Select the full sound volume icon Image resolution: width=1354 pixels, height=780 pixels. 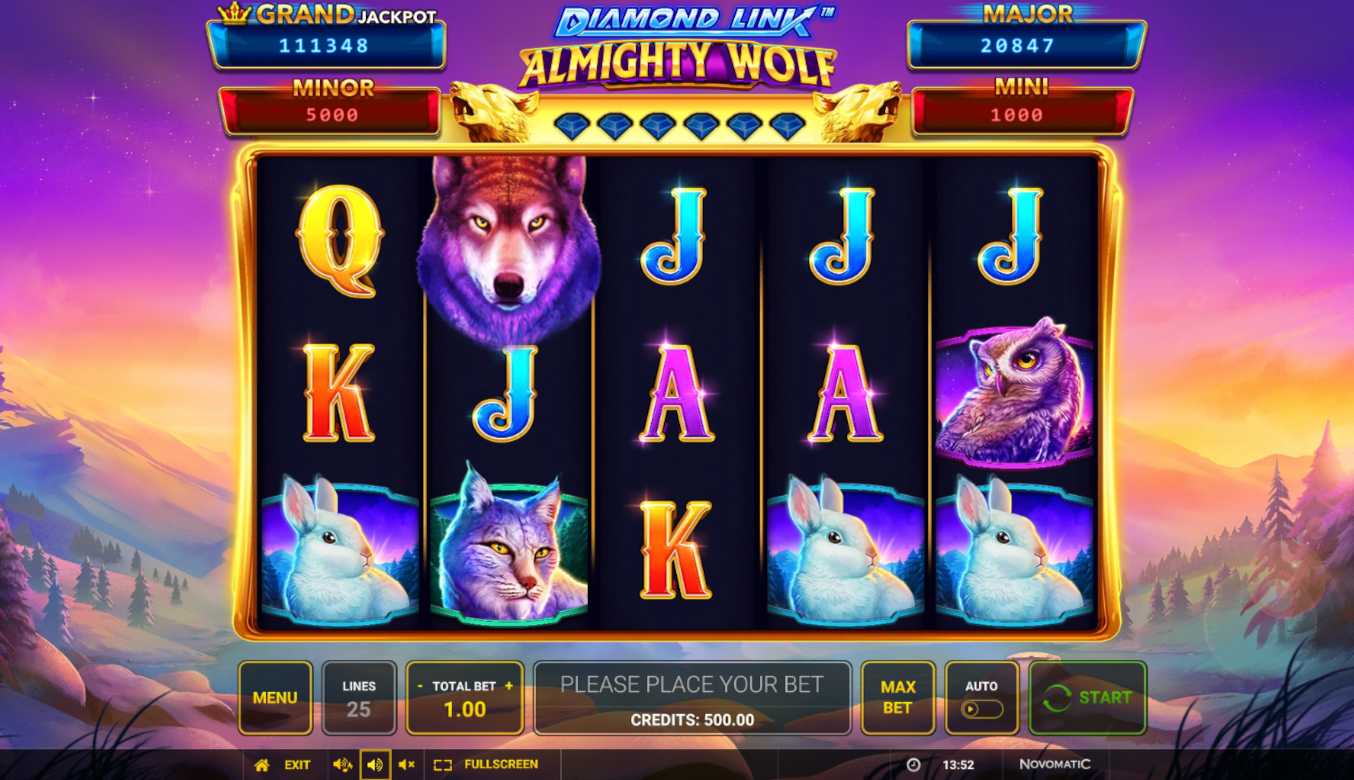click(x=342, y=765)
